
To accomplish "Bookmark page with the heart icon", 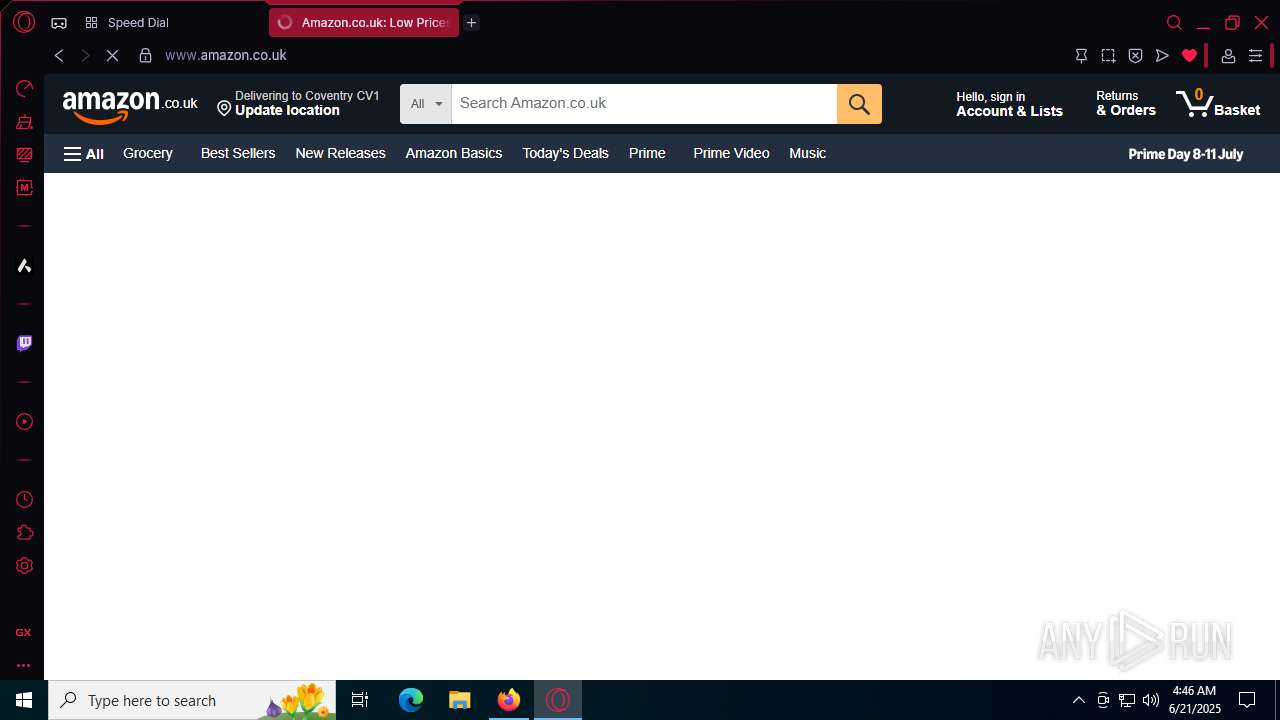I will [x=1189, y=56].
